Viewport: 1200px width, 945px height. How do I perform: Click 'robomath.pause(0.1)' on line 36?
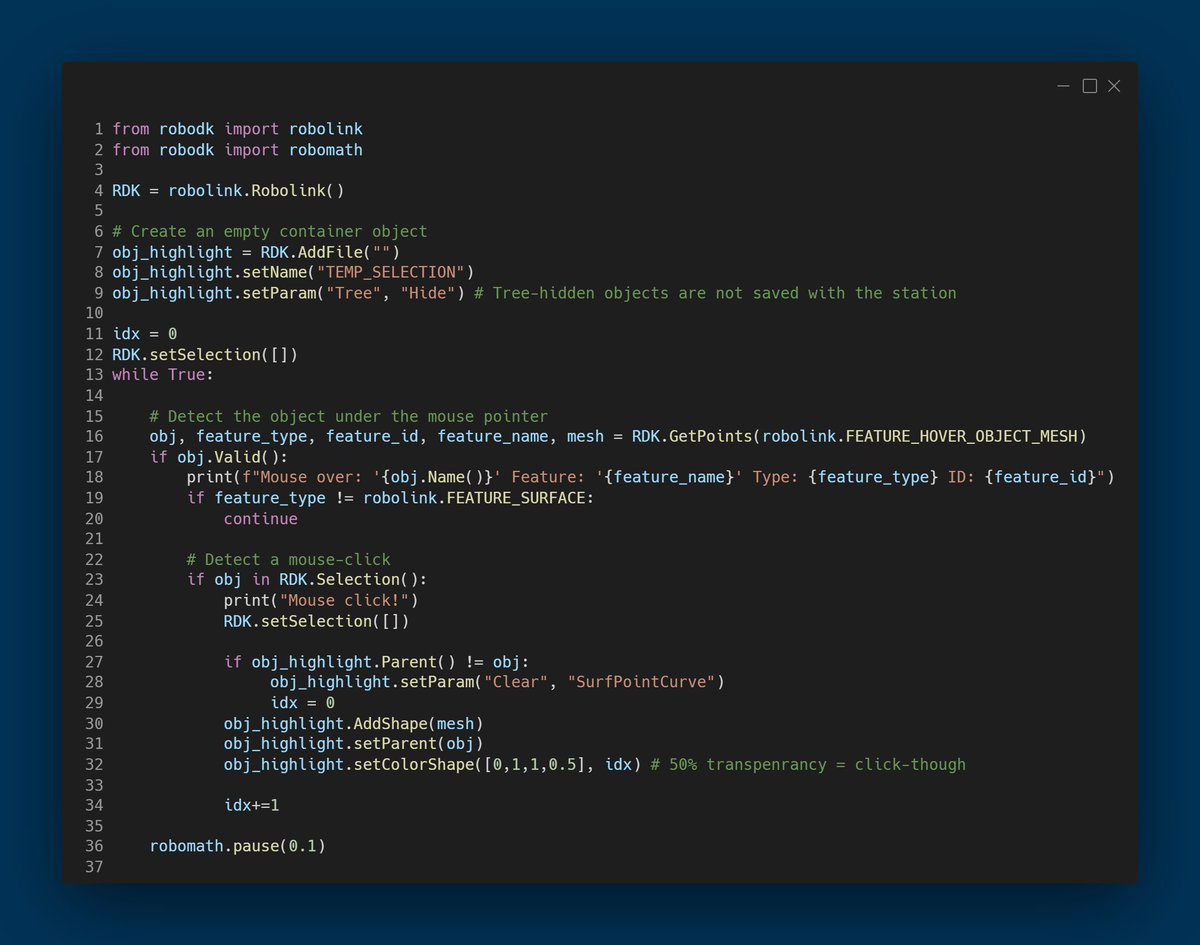click(238, 847)
